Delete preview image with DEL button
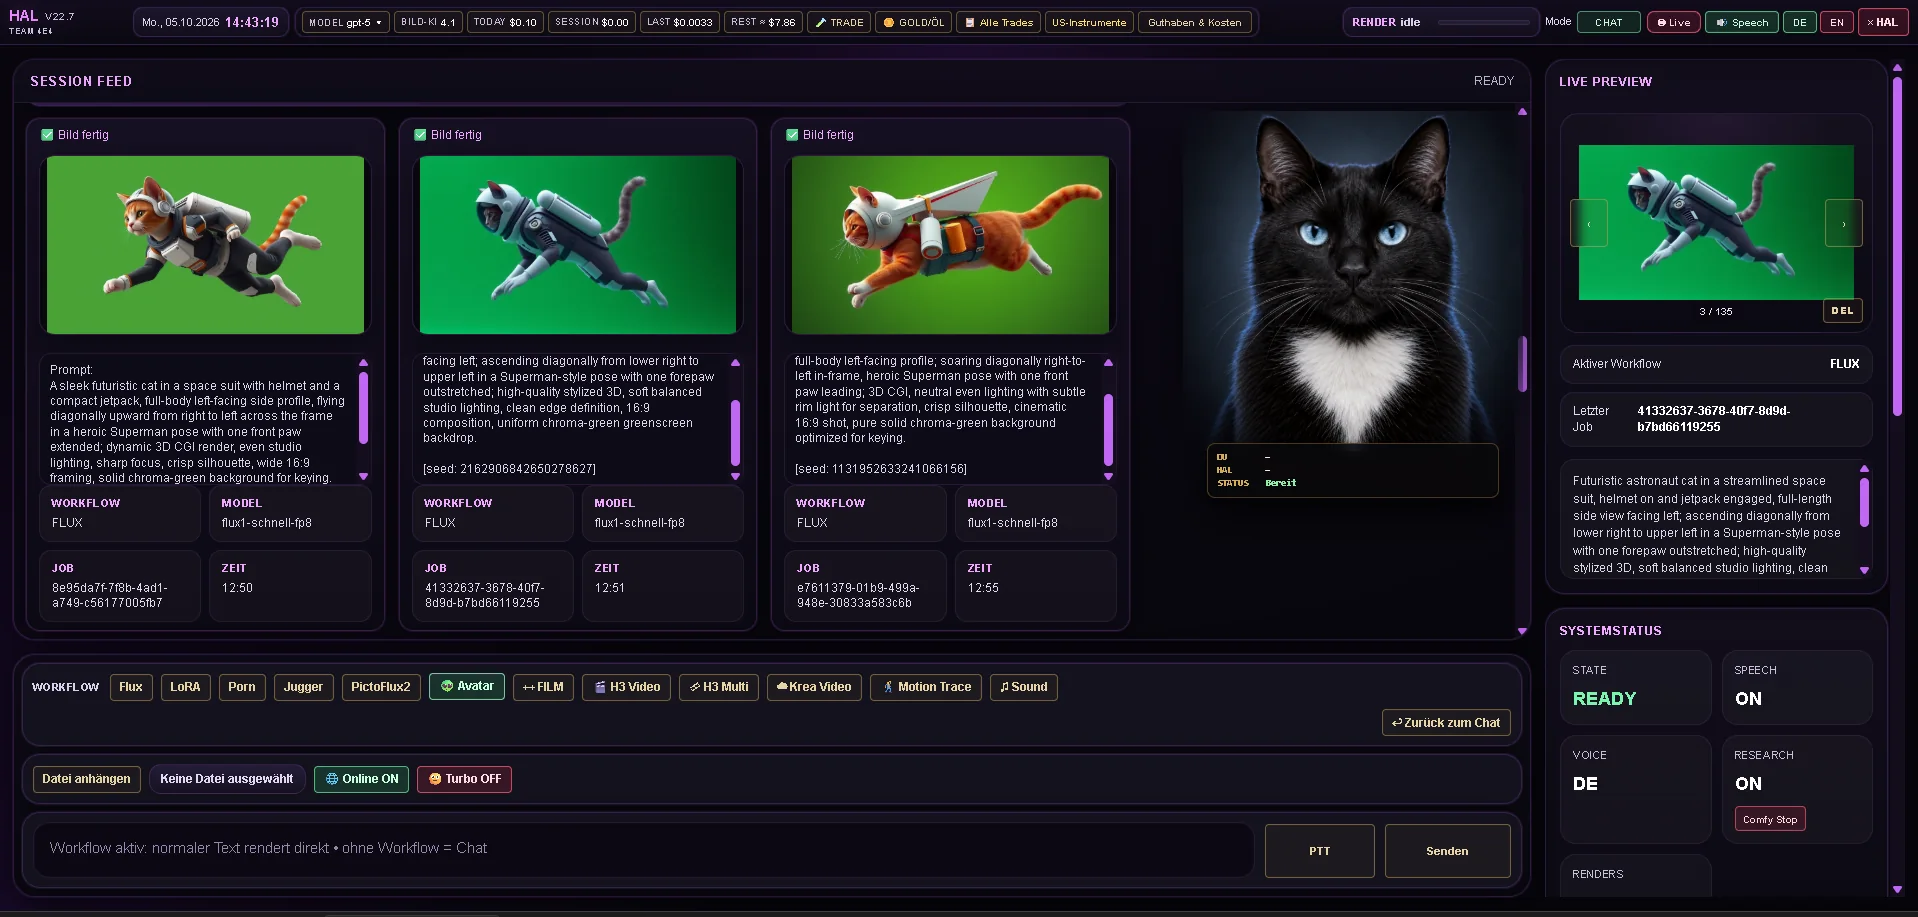 pyautogui.click(x=1842, y=311)
